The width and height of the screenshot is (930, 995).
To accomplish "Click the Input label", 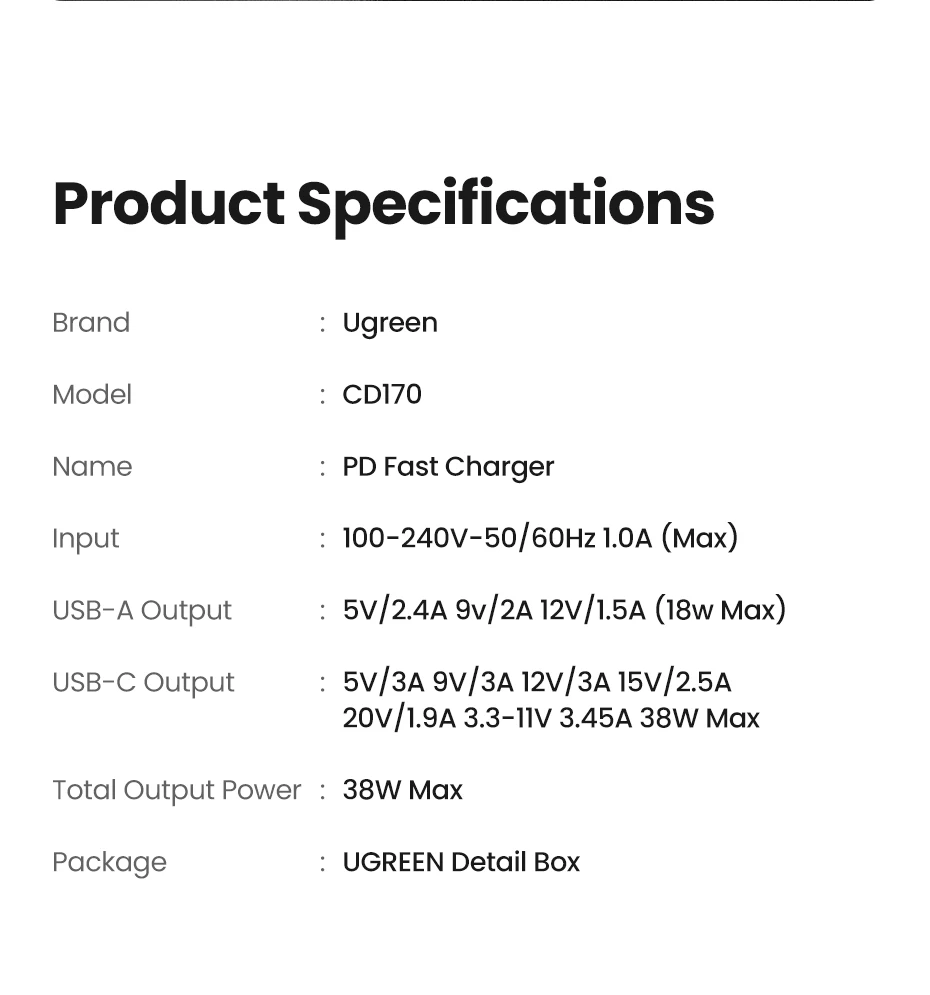I will pyautogui.click(x=86, y=539).
